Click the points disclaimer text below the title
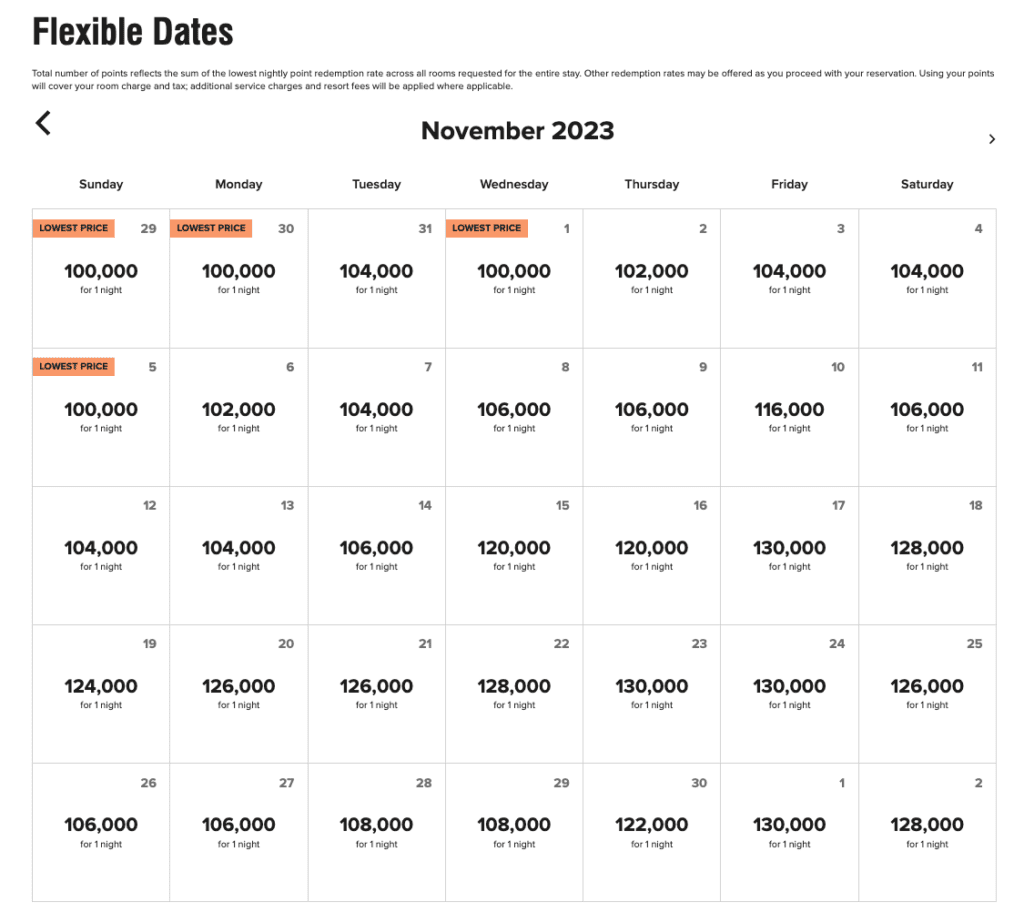The width and height of the screenshot is (1024, 912). click(x=513, y=78)
